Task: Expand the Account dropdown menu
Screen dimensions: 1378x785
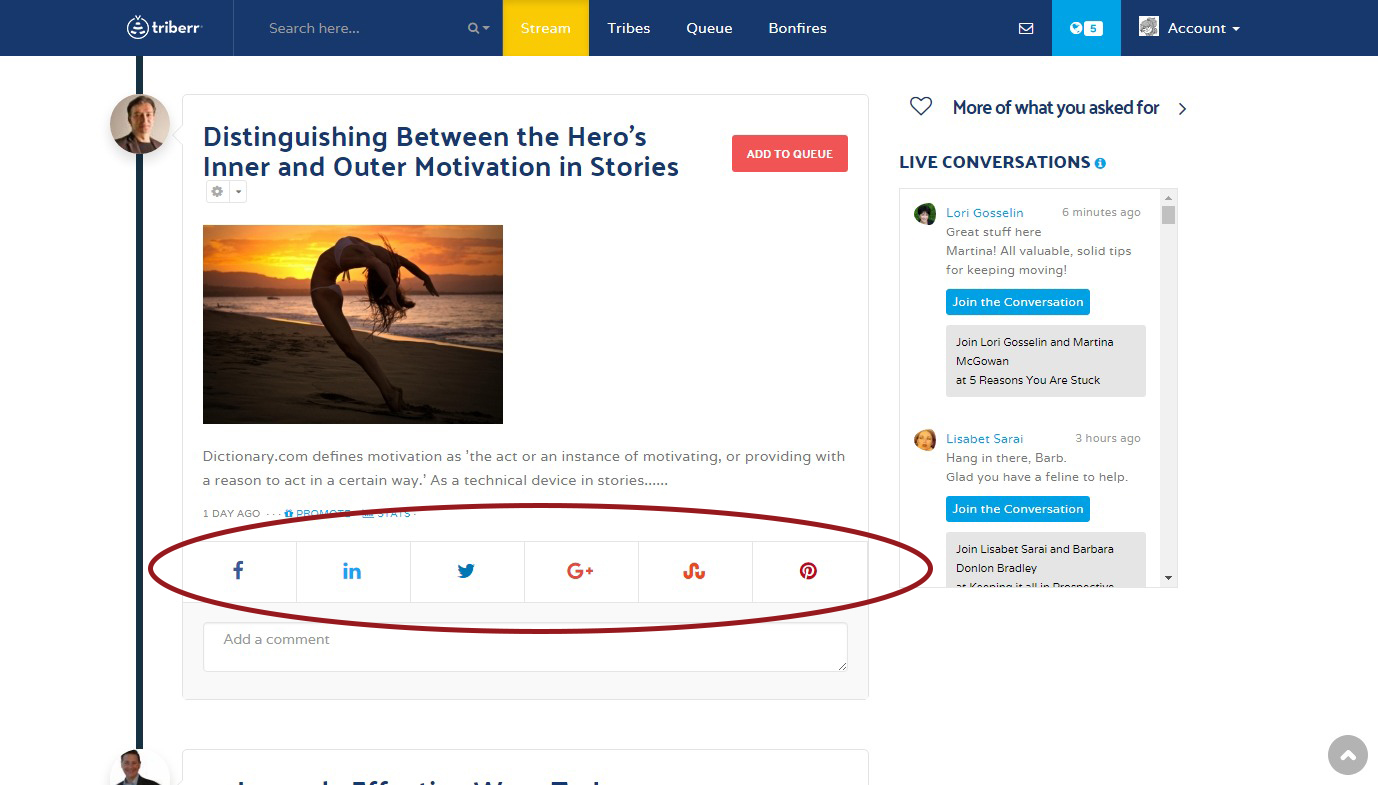Action: pos(1190,28)
